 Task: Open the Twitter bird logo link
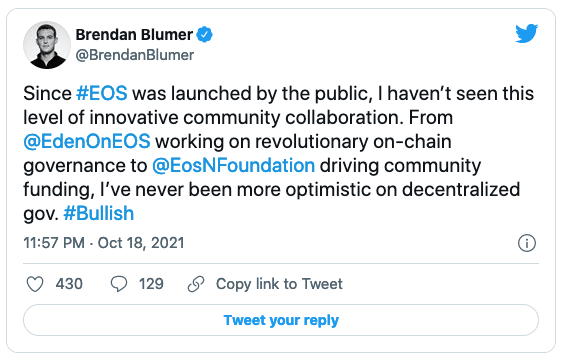click(527, 33)
